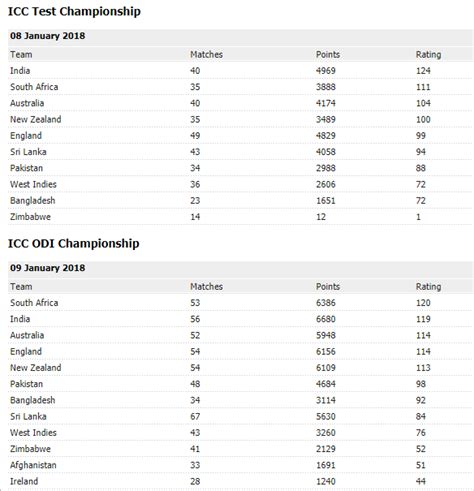The height and width of the screenshot is (491, 474).
Task: Select Zimbabwe in the Test Championship table
Action: [30, 217]
